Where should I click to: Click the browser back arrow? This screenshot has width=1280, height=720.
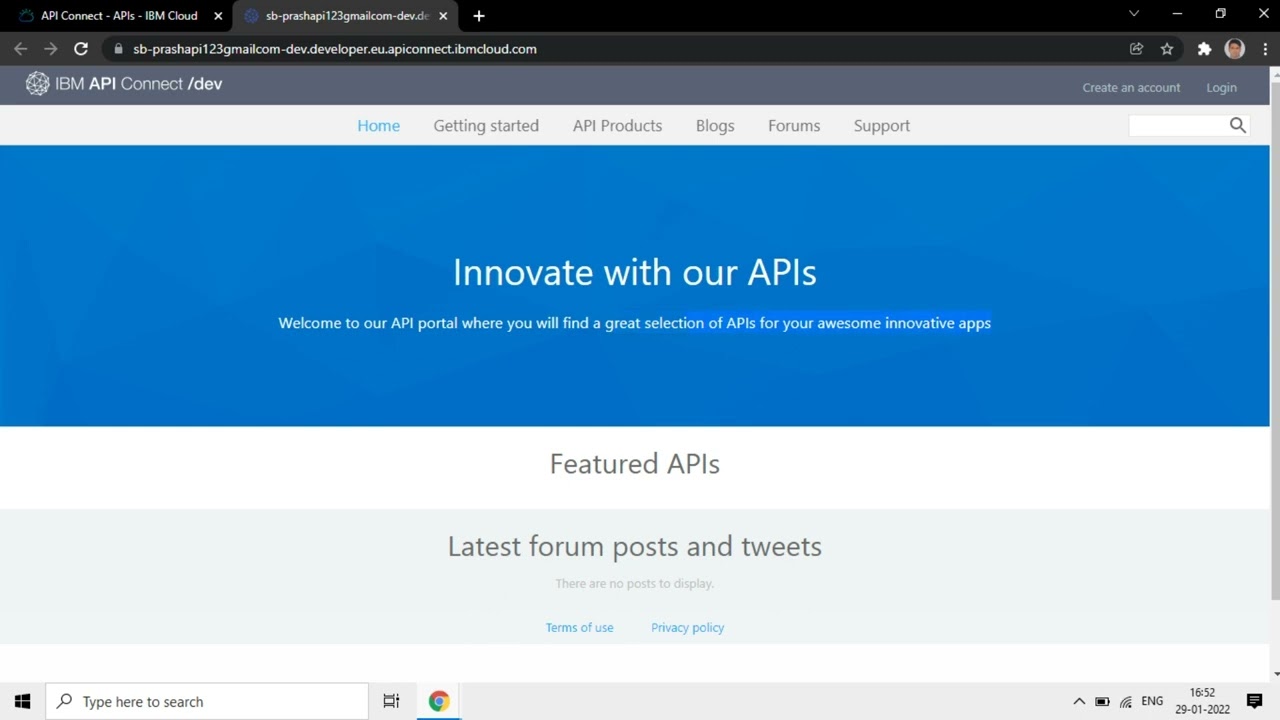pyautogui.click(x=20, y=48)
